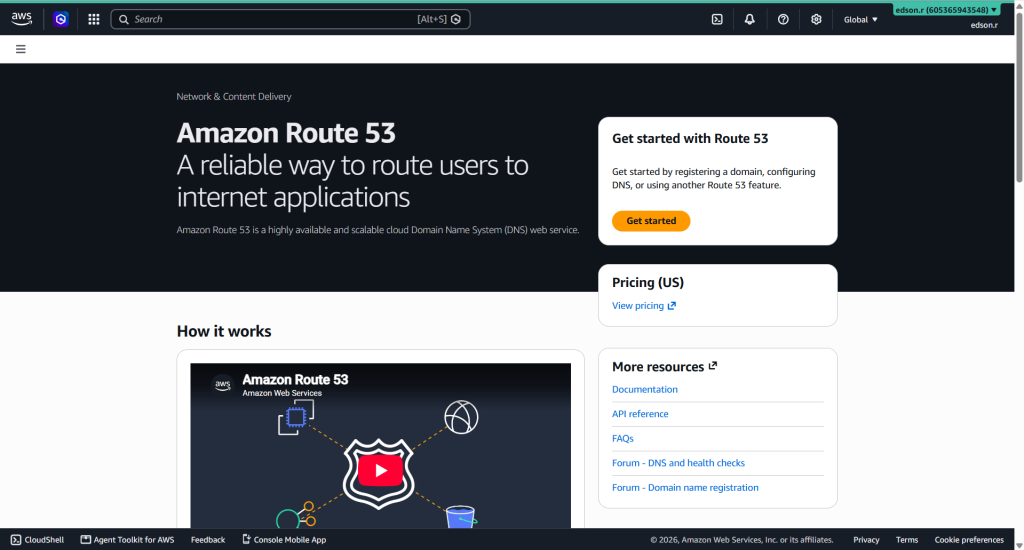Image resolution: width=1024 pixels, height=550 pixels.
Task: Open Agent Toolkit for AWS
Action: click(127, 540)
